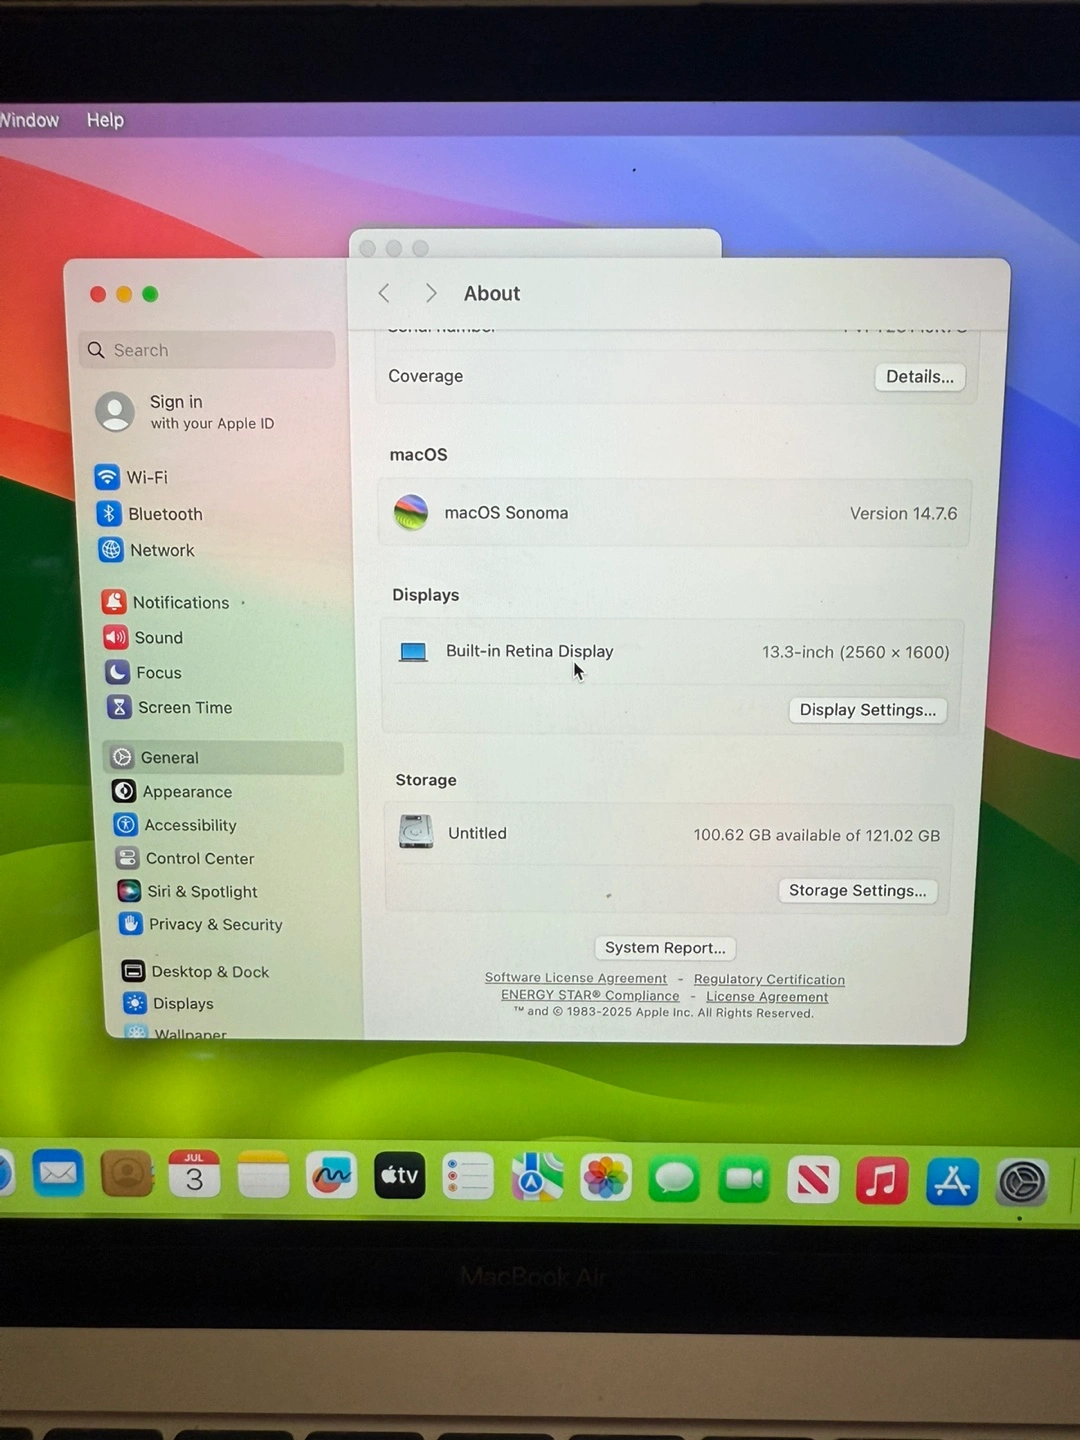The height and width of the screenshot is (1440, 1080).
Task: Go forward with the right chevron
Action: [x=431, y=293]
